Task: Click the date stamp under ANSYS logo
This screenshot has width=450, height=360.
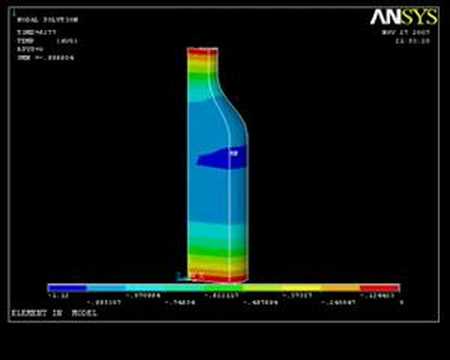Action: coord(406,33)
